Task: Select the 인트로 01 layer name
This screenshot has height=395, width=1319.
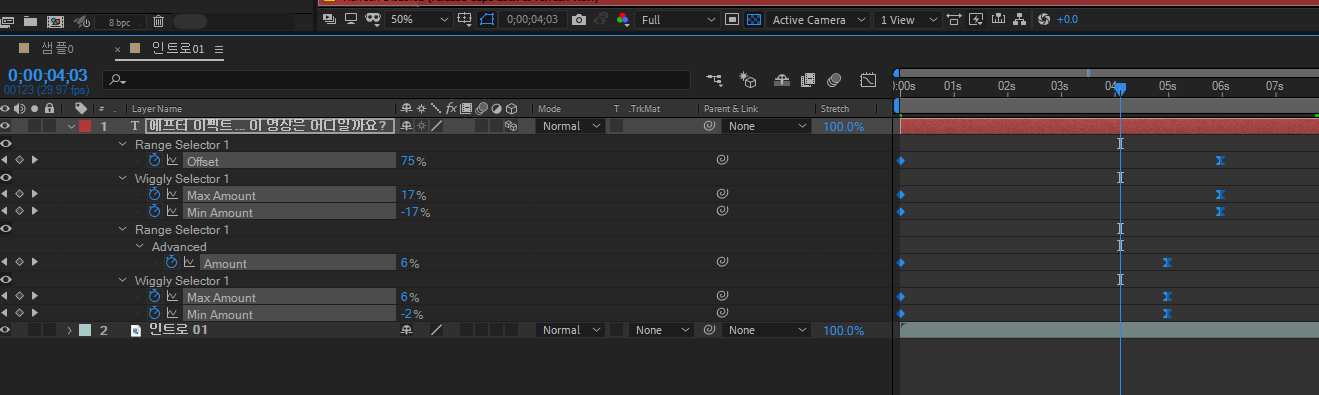Action: [x=178, y=330]
